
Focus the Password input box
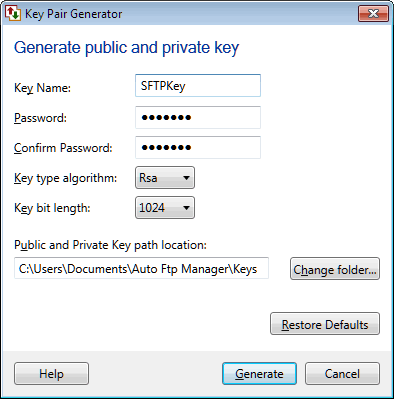198,117
